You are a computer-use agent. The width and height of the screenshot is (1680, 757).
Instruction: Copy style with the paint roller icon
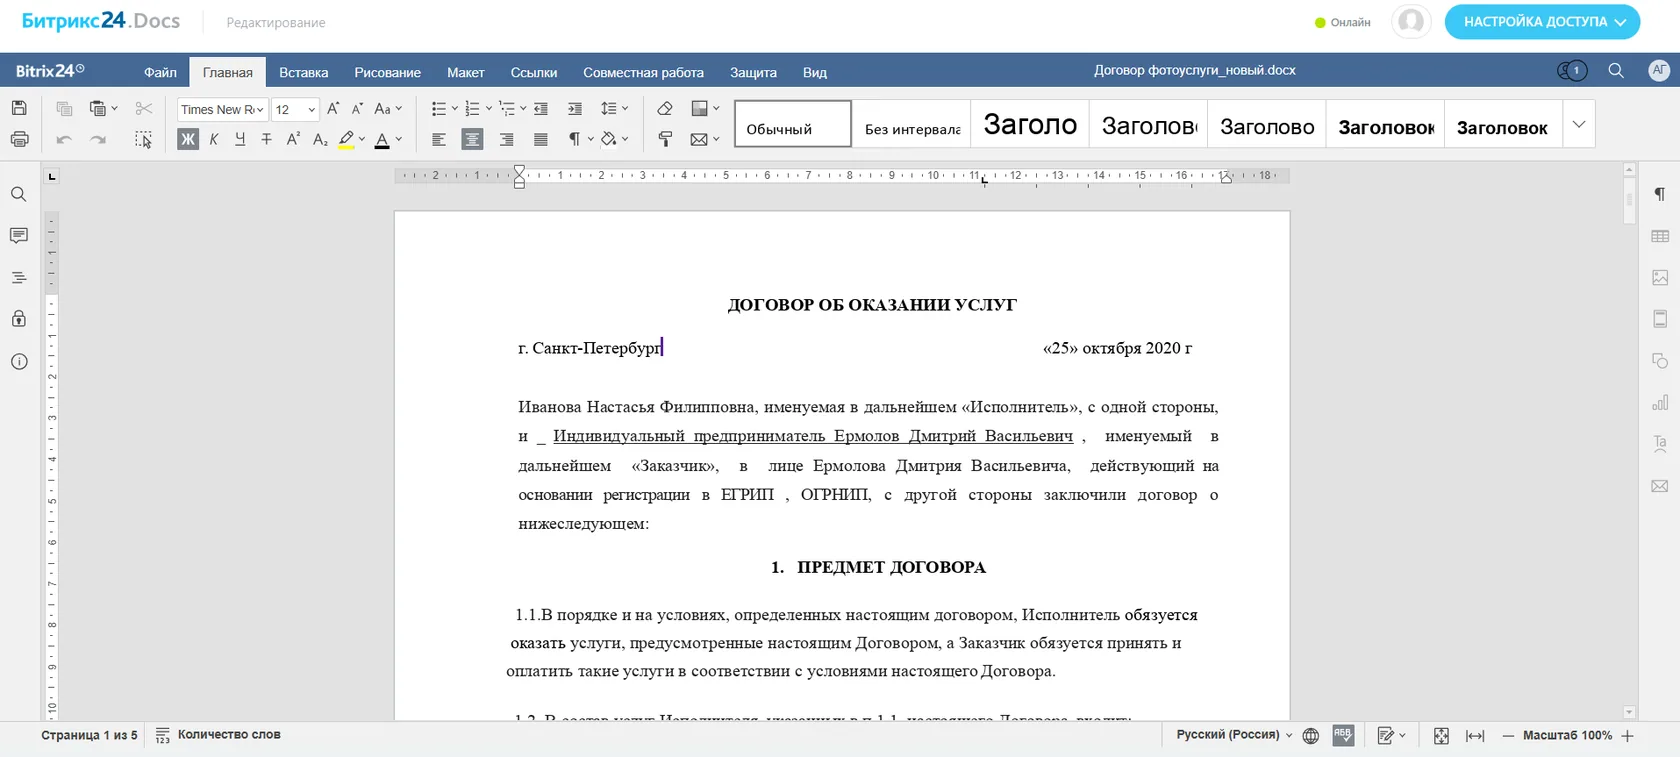[x=665, y=139]
